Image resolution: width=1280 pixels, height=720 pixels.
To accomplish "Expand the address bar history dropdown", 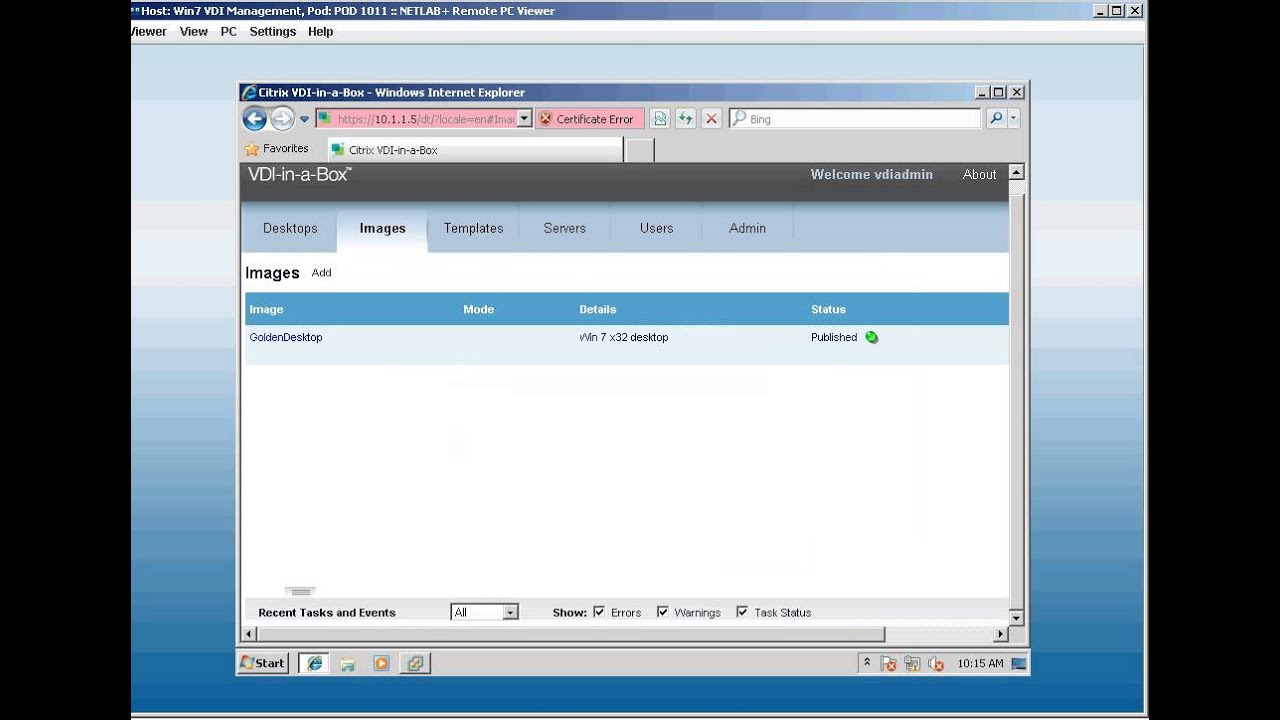I will coord(524,119).
